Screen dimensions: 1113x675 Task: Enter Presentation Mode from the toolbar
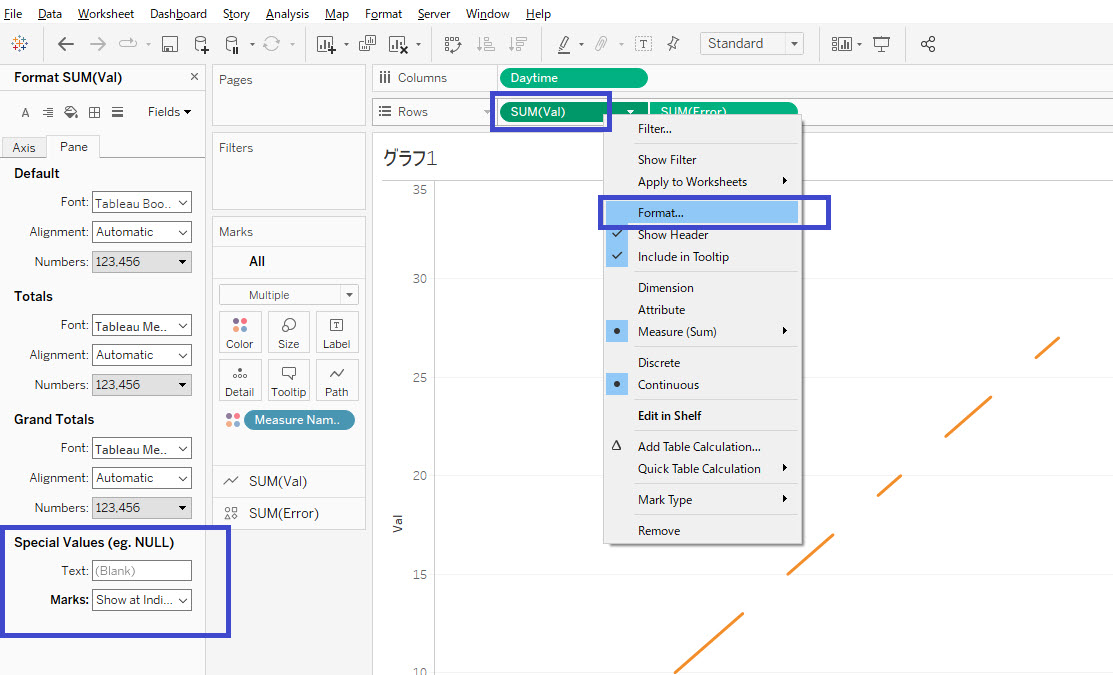point(882,44)
